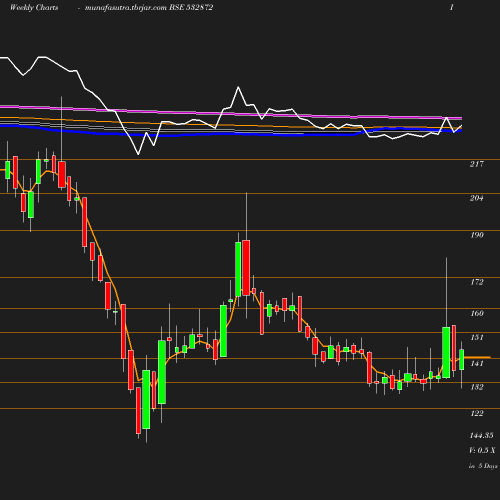
Task: Click the 172 price axis label
Action: (x=477, y=282)
